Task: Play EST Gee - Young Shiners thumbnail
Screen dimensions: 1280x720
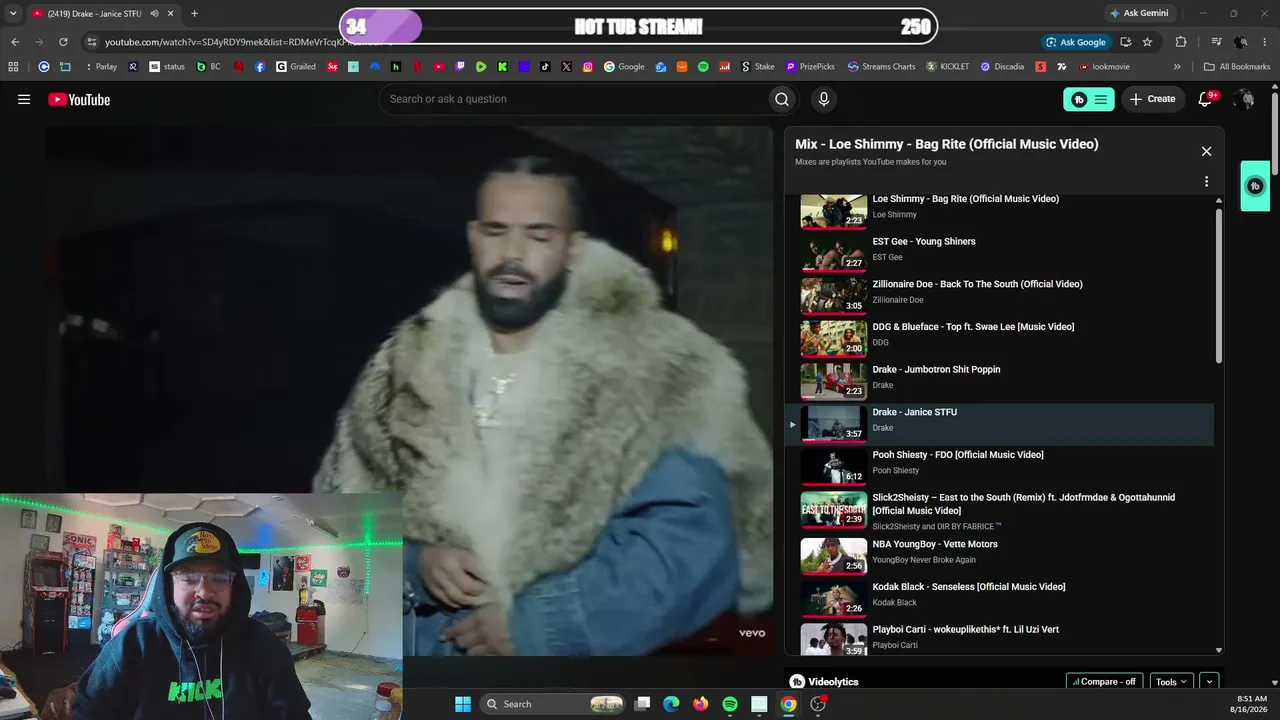Action: 834,253
